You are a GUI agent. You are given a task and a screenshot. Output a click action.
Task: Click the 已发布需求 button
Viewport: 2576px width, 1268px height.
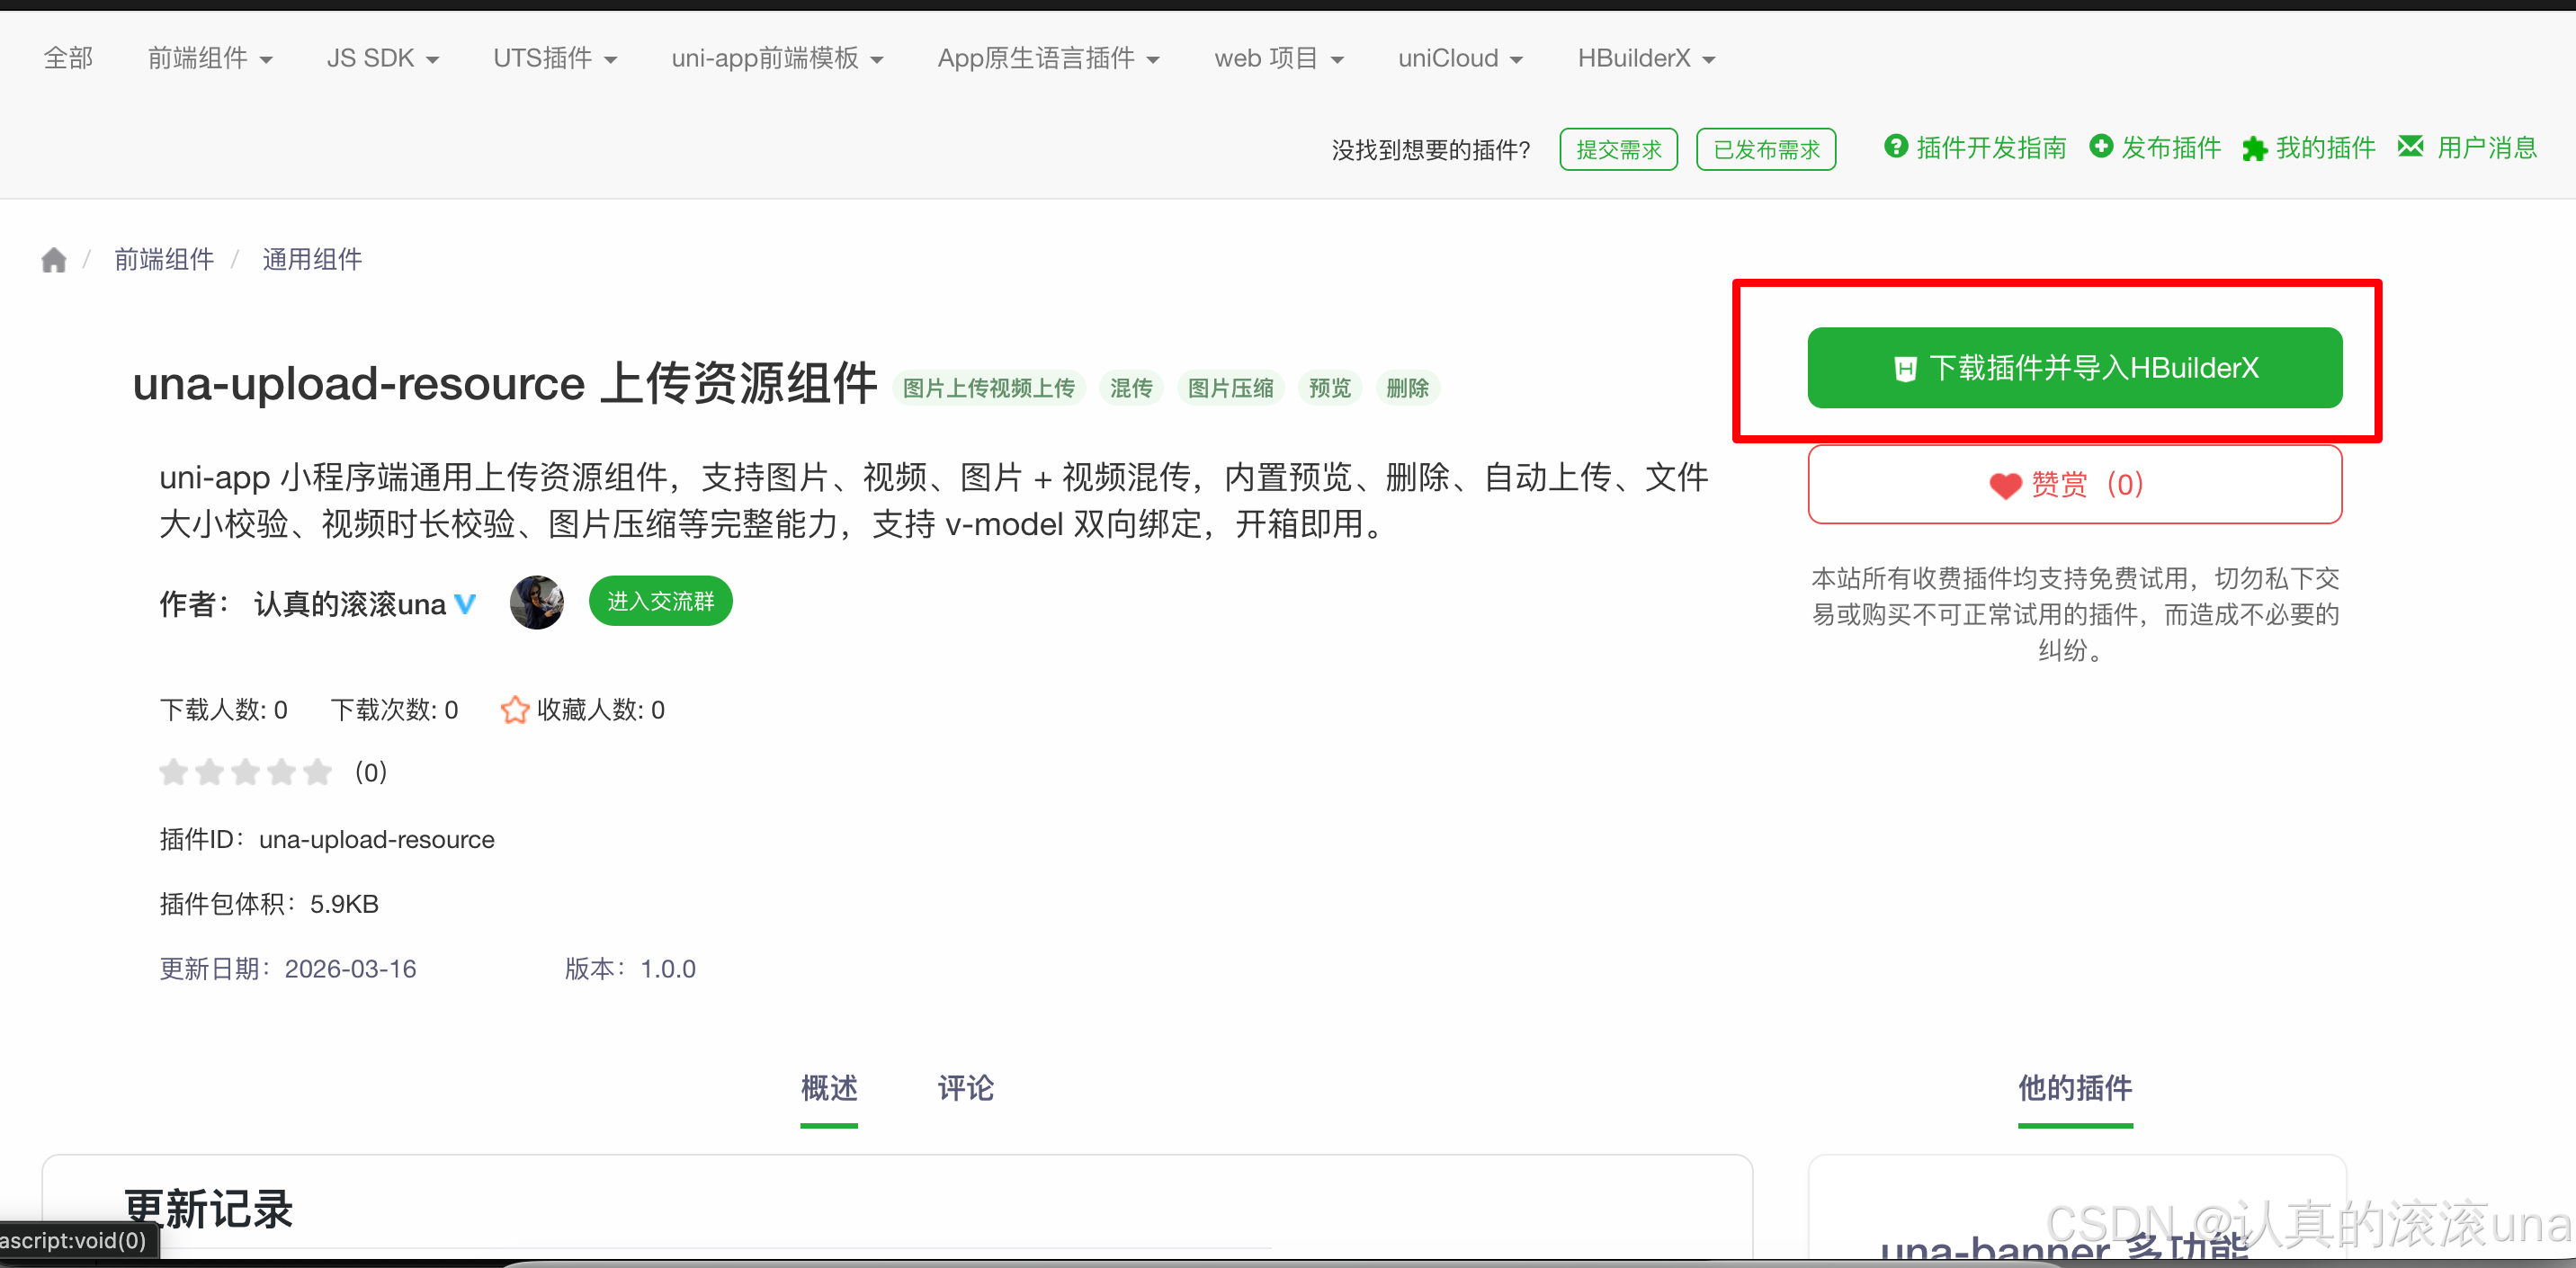pyautogui.click(x=1766, y=149)
